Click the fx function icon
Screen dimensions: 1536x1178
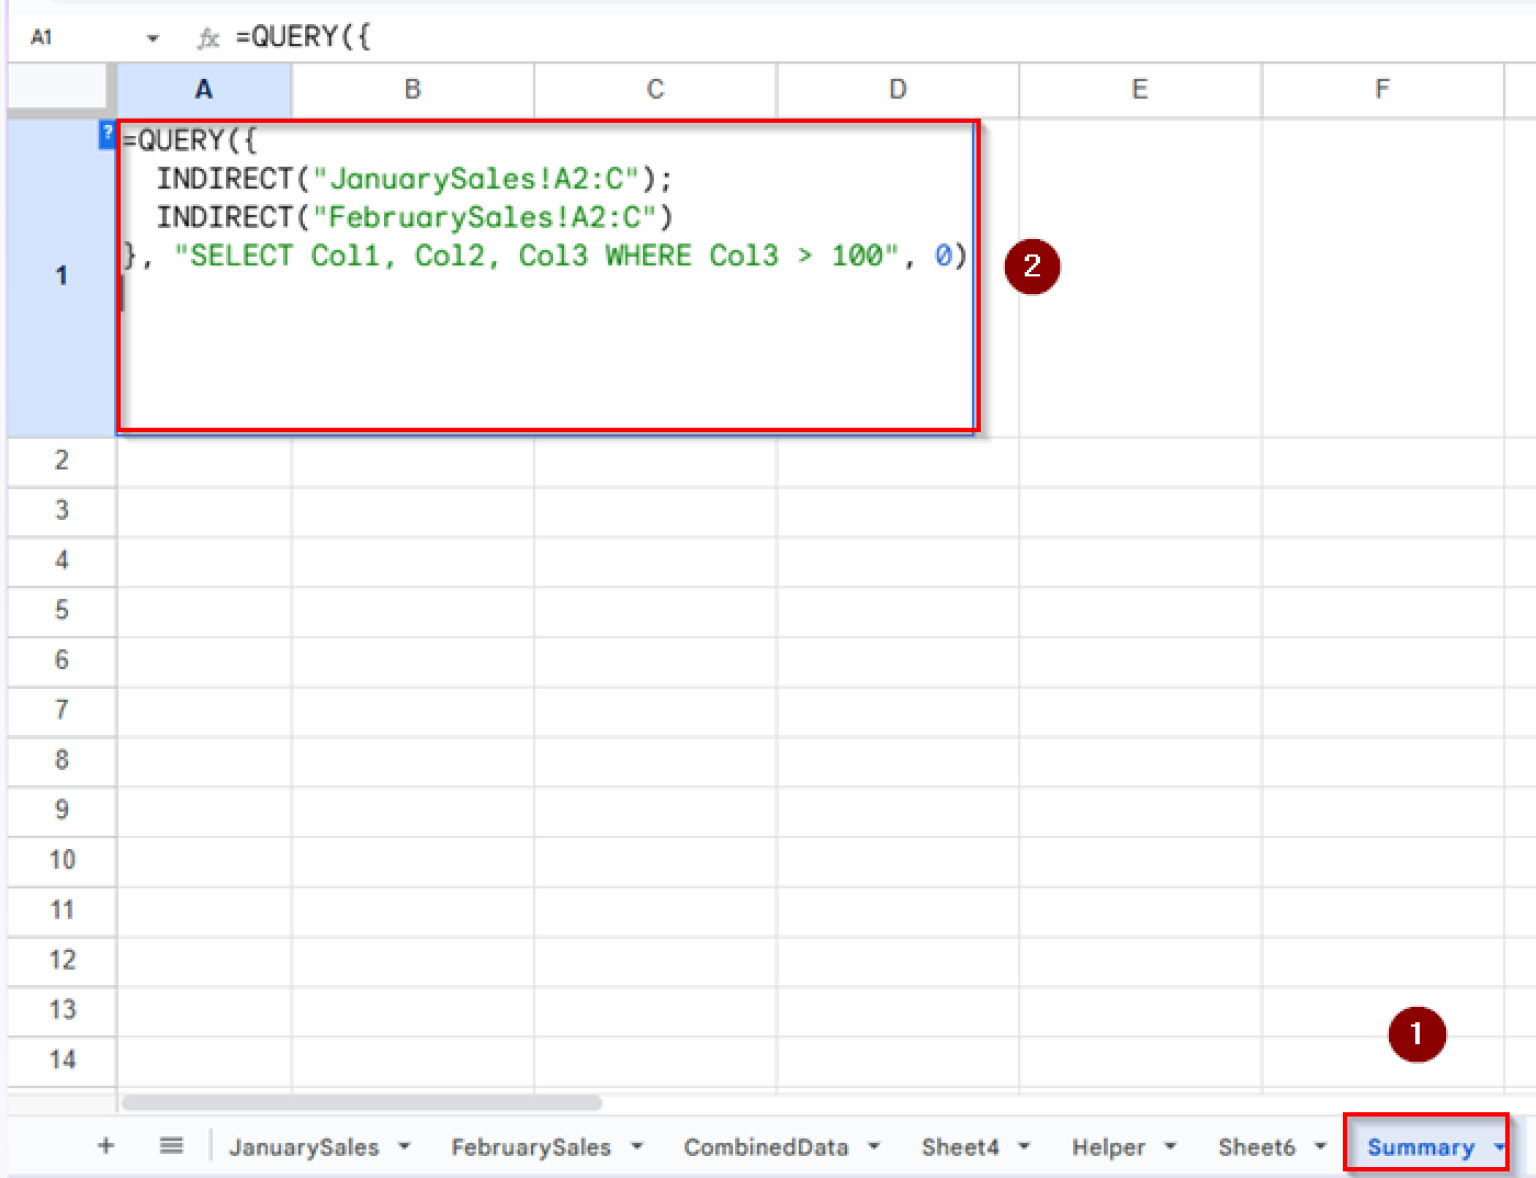pyautogui.click(x=208, y=37)
